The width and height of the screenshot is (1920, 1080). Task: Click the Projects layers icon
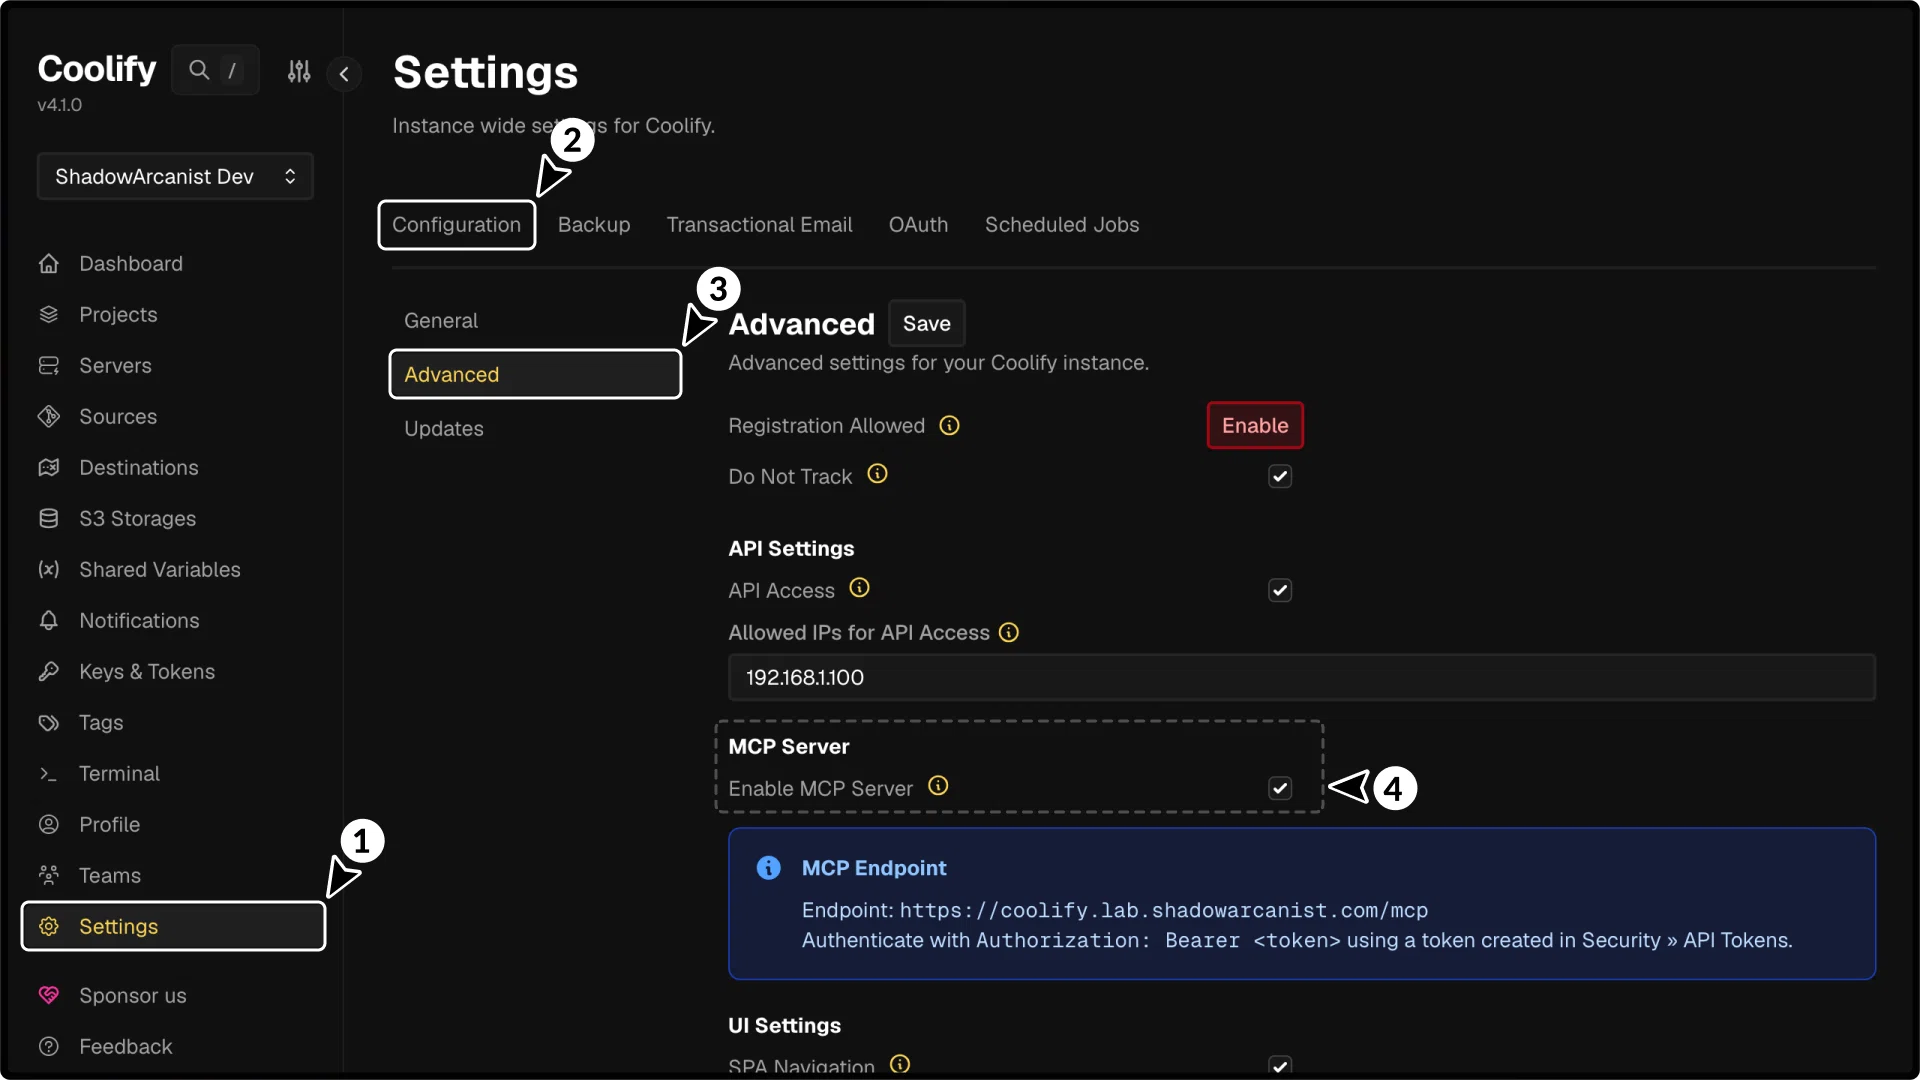coord(48,315)
